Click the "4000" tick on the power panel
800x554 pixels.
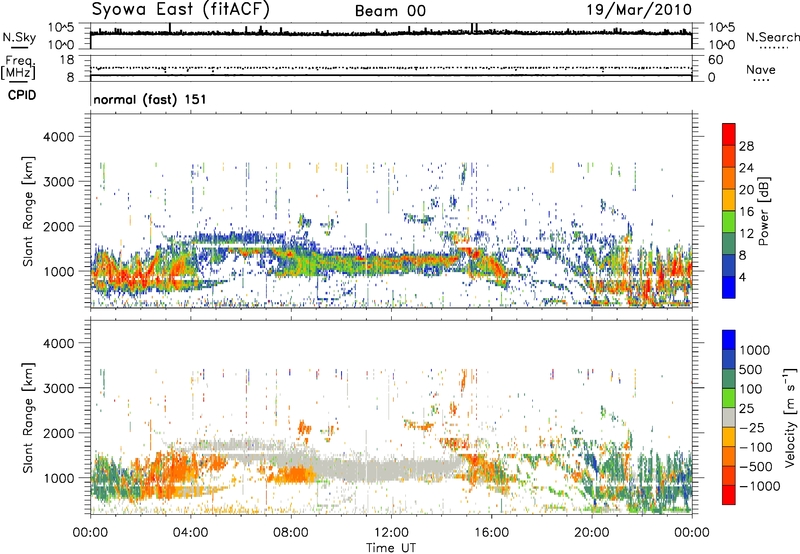click(x=58, y=137)
